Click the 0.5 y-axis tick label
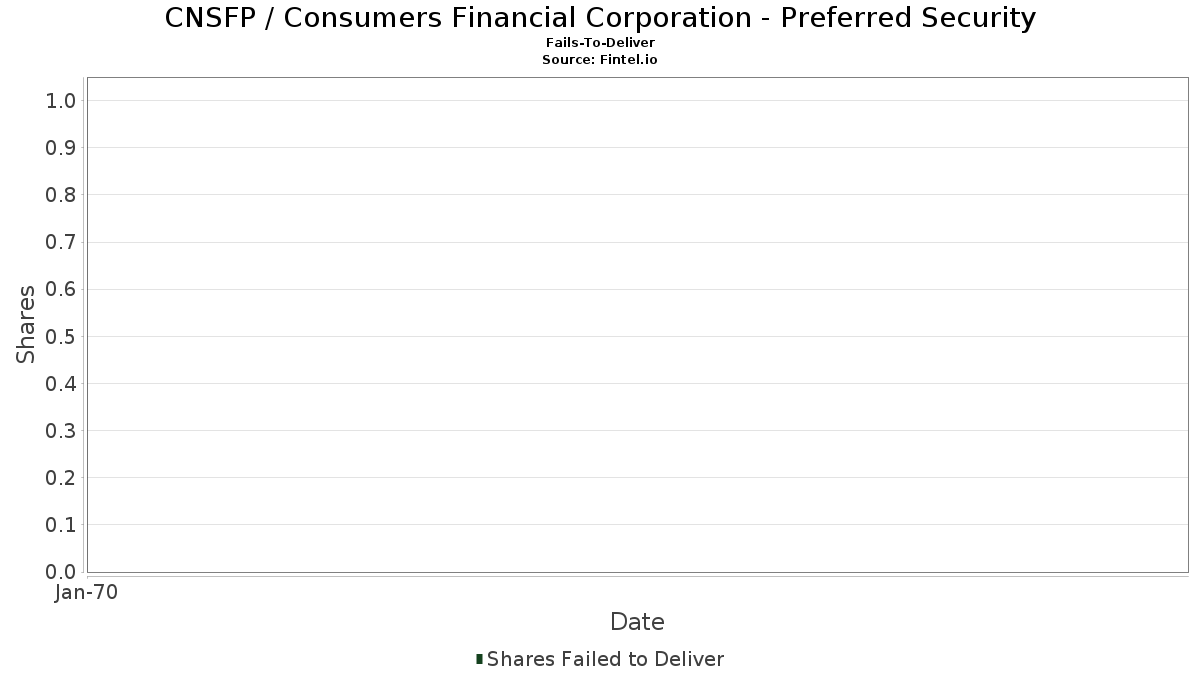This screenshot has width=1200, height=675. coord(61,336)
